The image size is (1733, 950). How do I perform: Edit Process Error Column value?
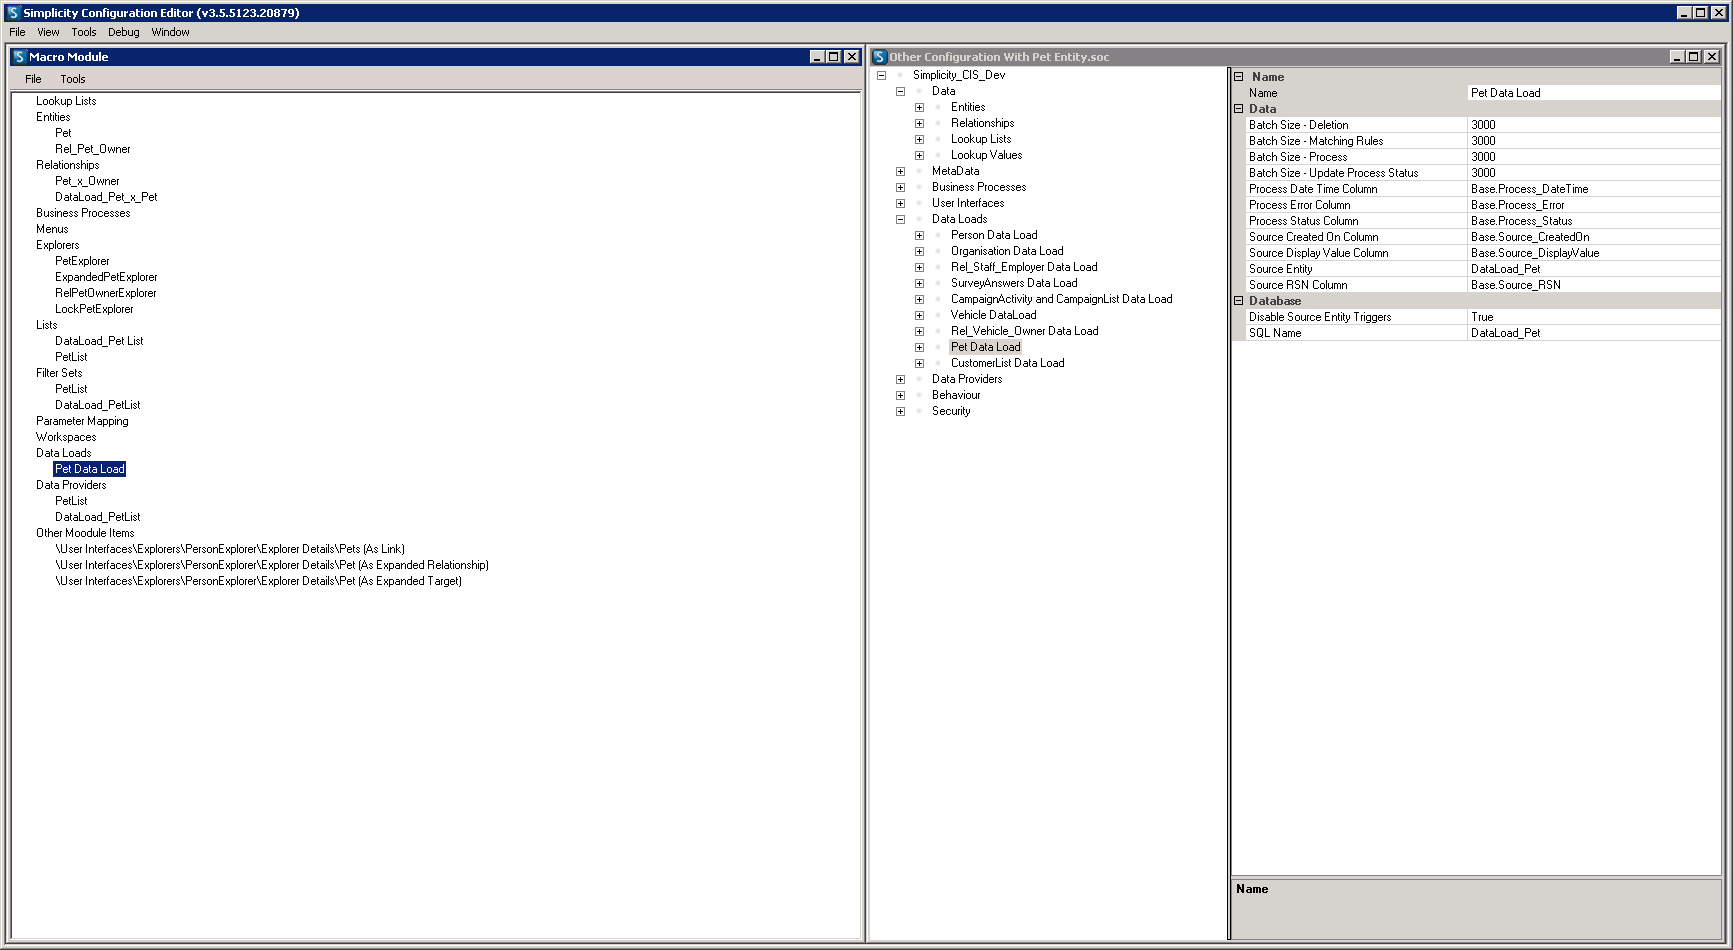click(x=1594, y=205)
